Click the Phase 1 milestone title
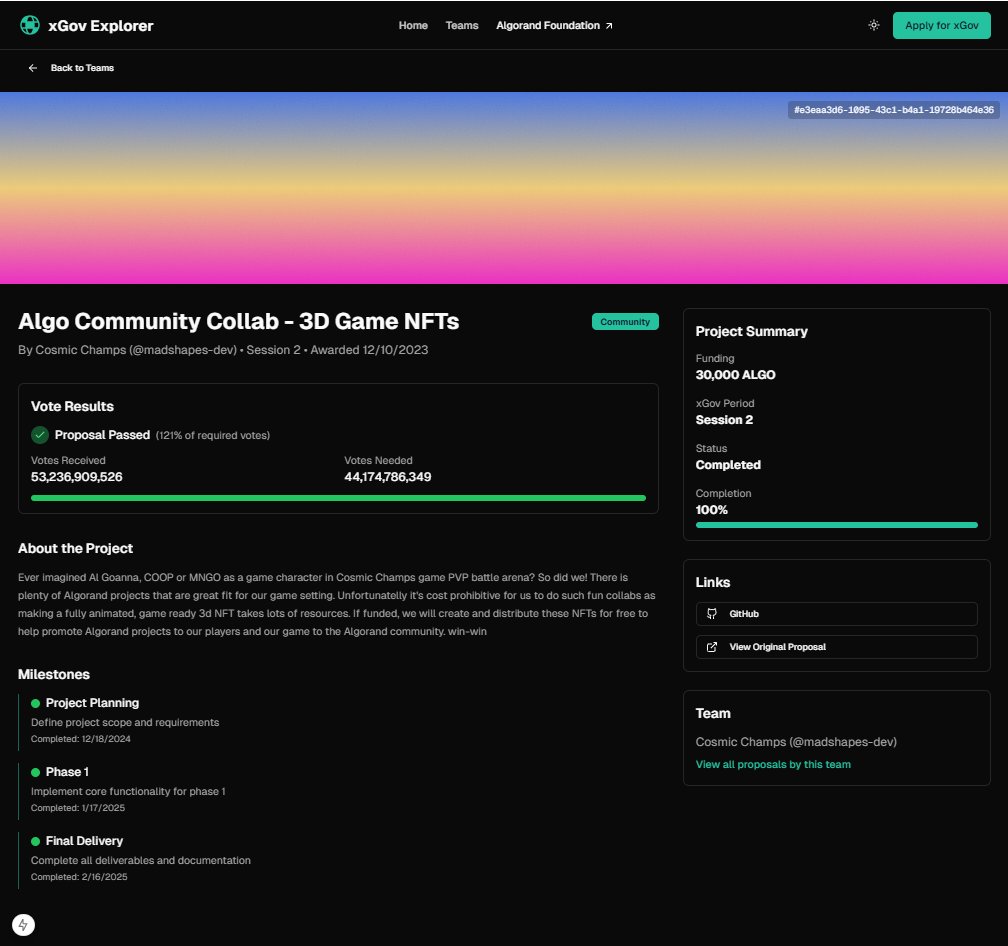 (x=67, y=772)
